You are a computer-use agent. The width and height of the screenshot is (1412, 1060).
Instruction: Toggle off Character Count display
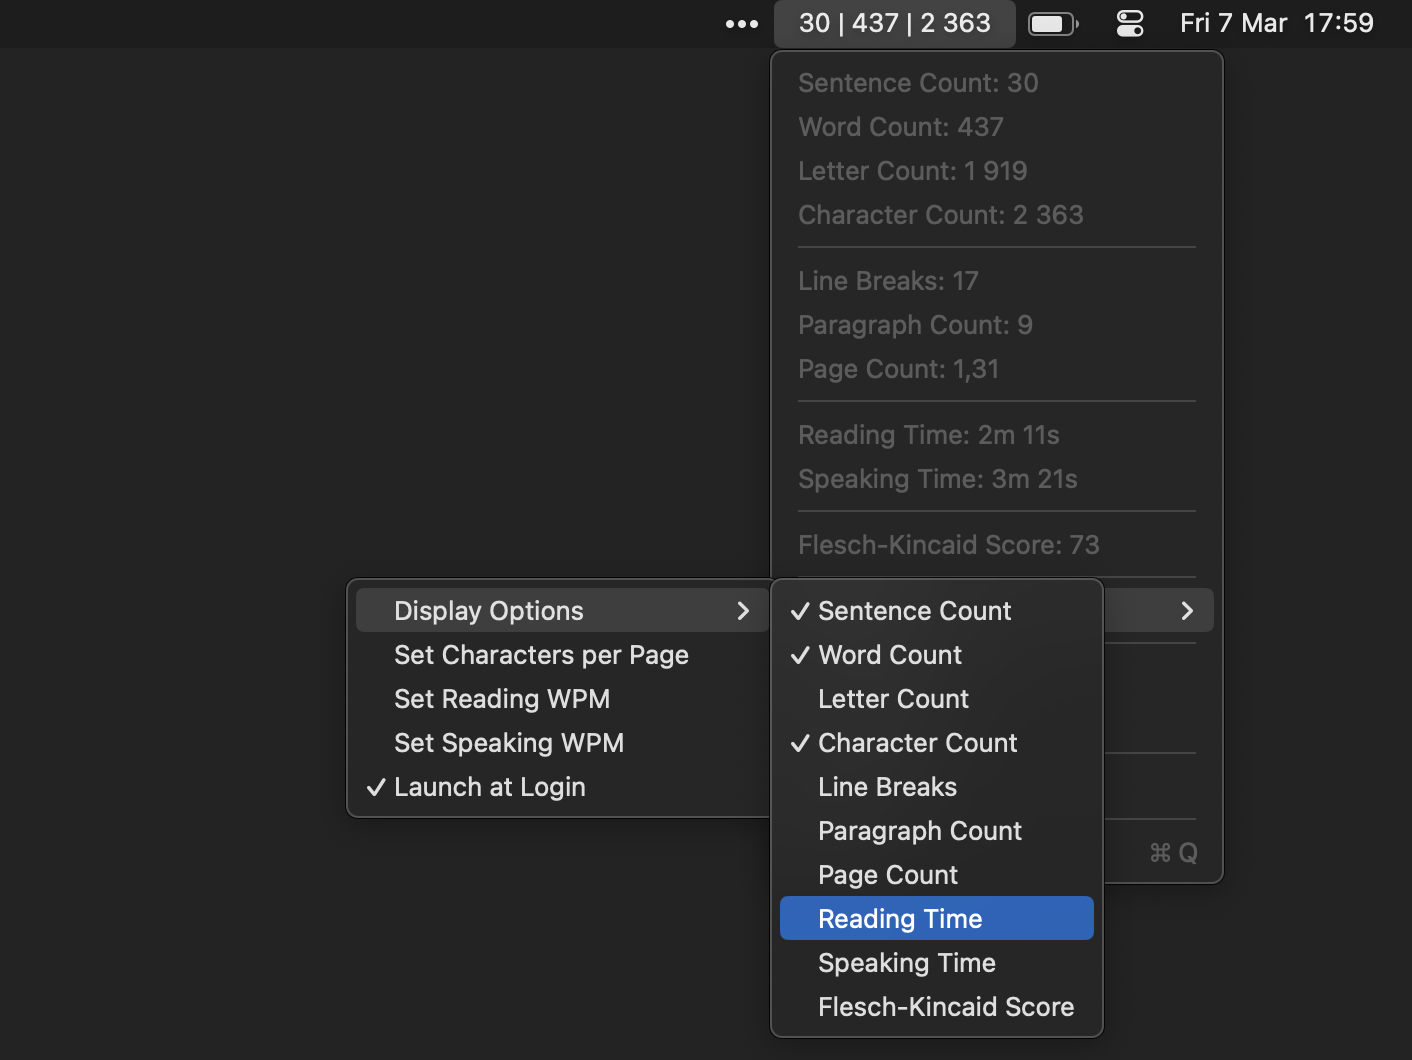click(917, 743)
